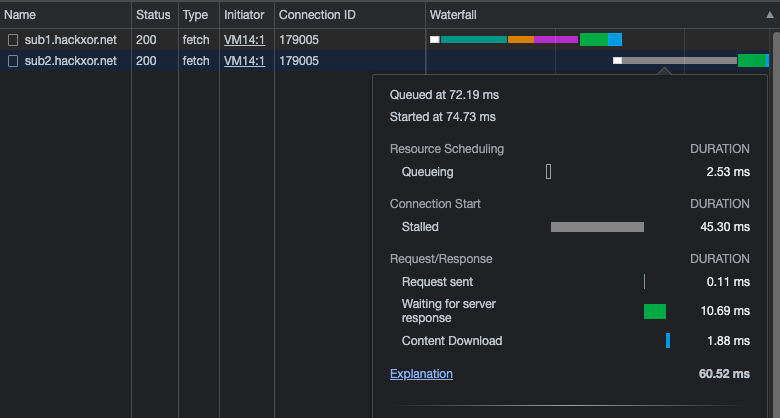Open the VM14:1 initiator link for sub1.hackxor.net
The height and width of the screenshot is (418, 780).
(243, 40)
